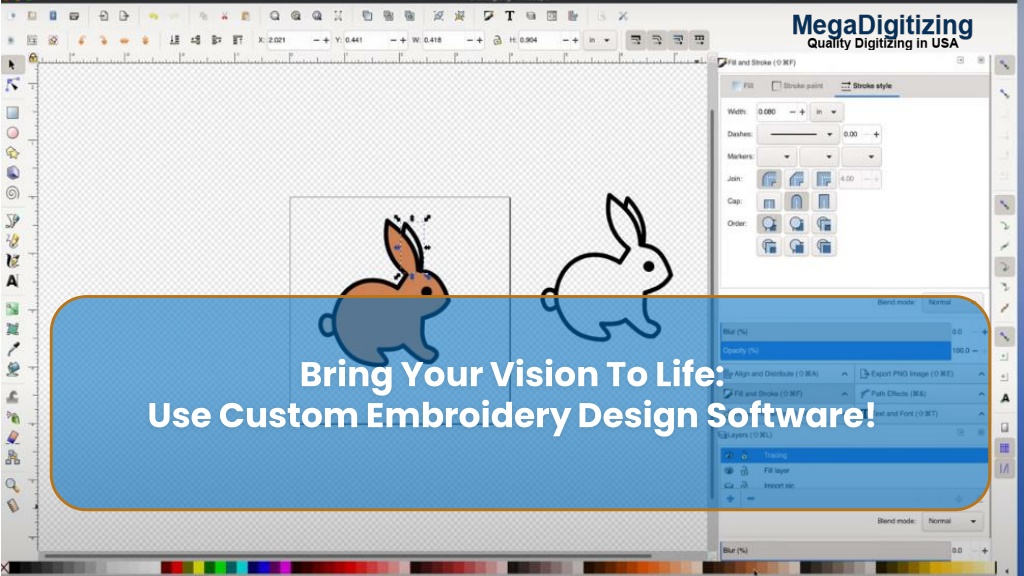Select the Node edit tool
The image size is (1024, 576).
pyautogui.click(x=12, y=85)
